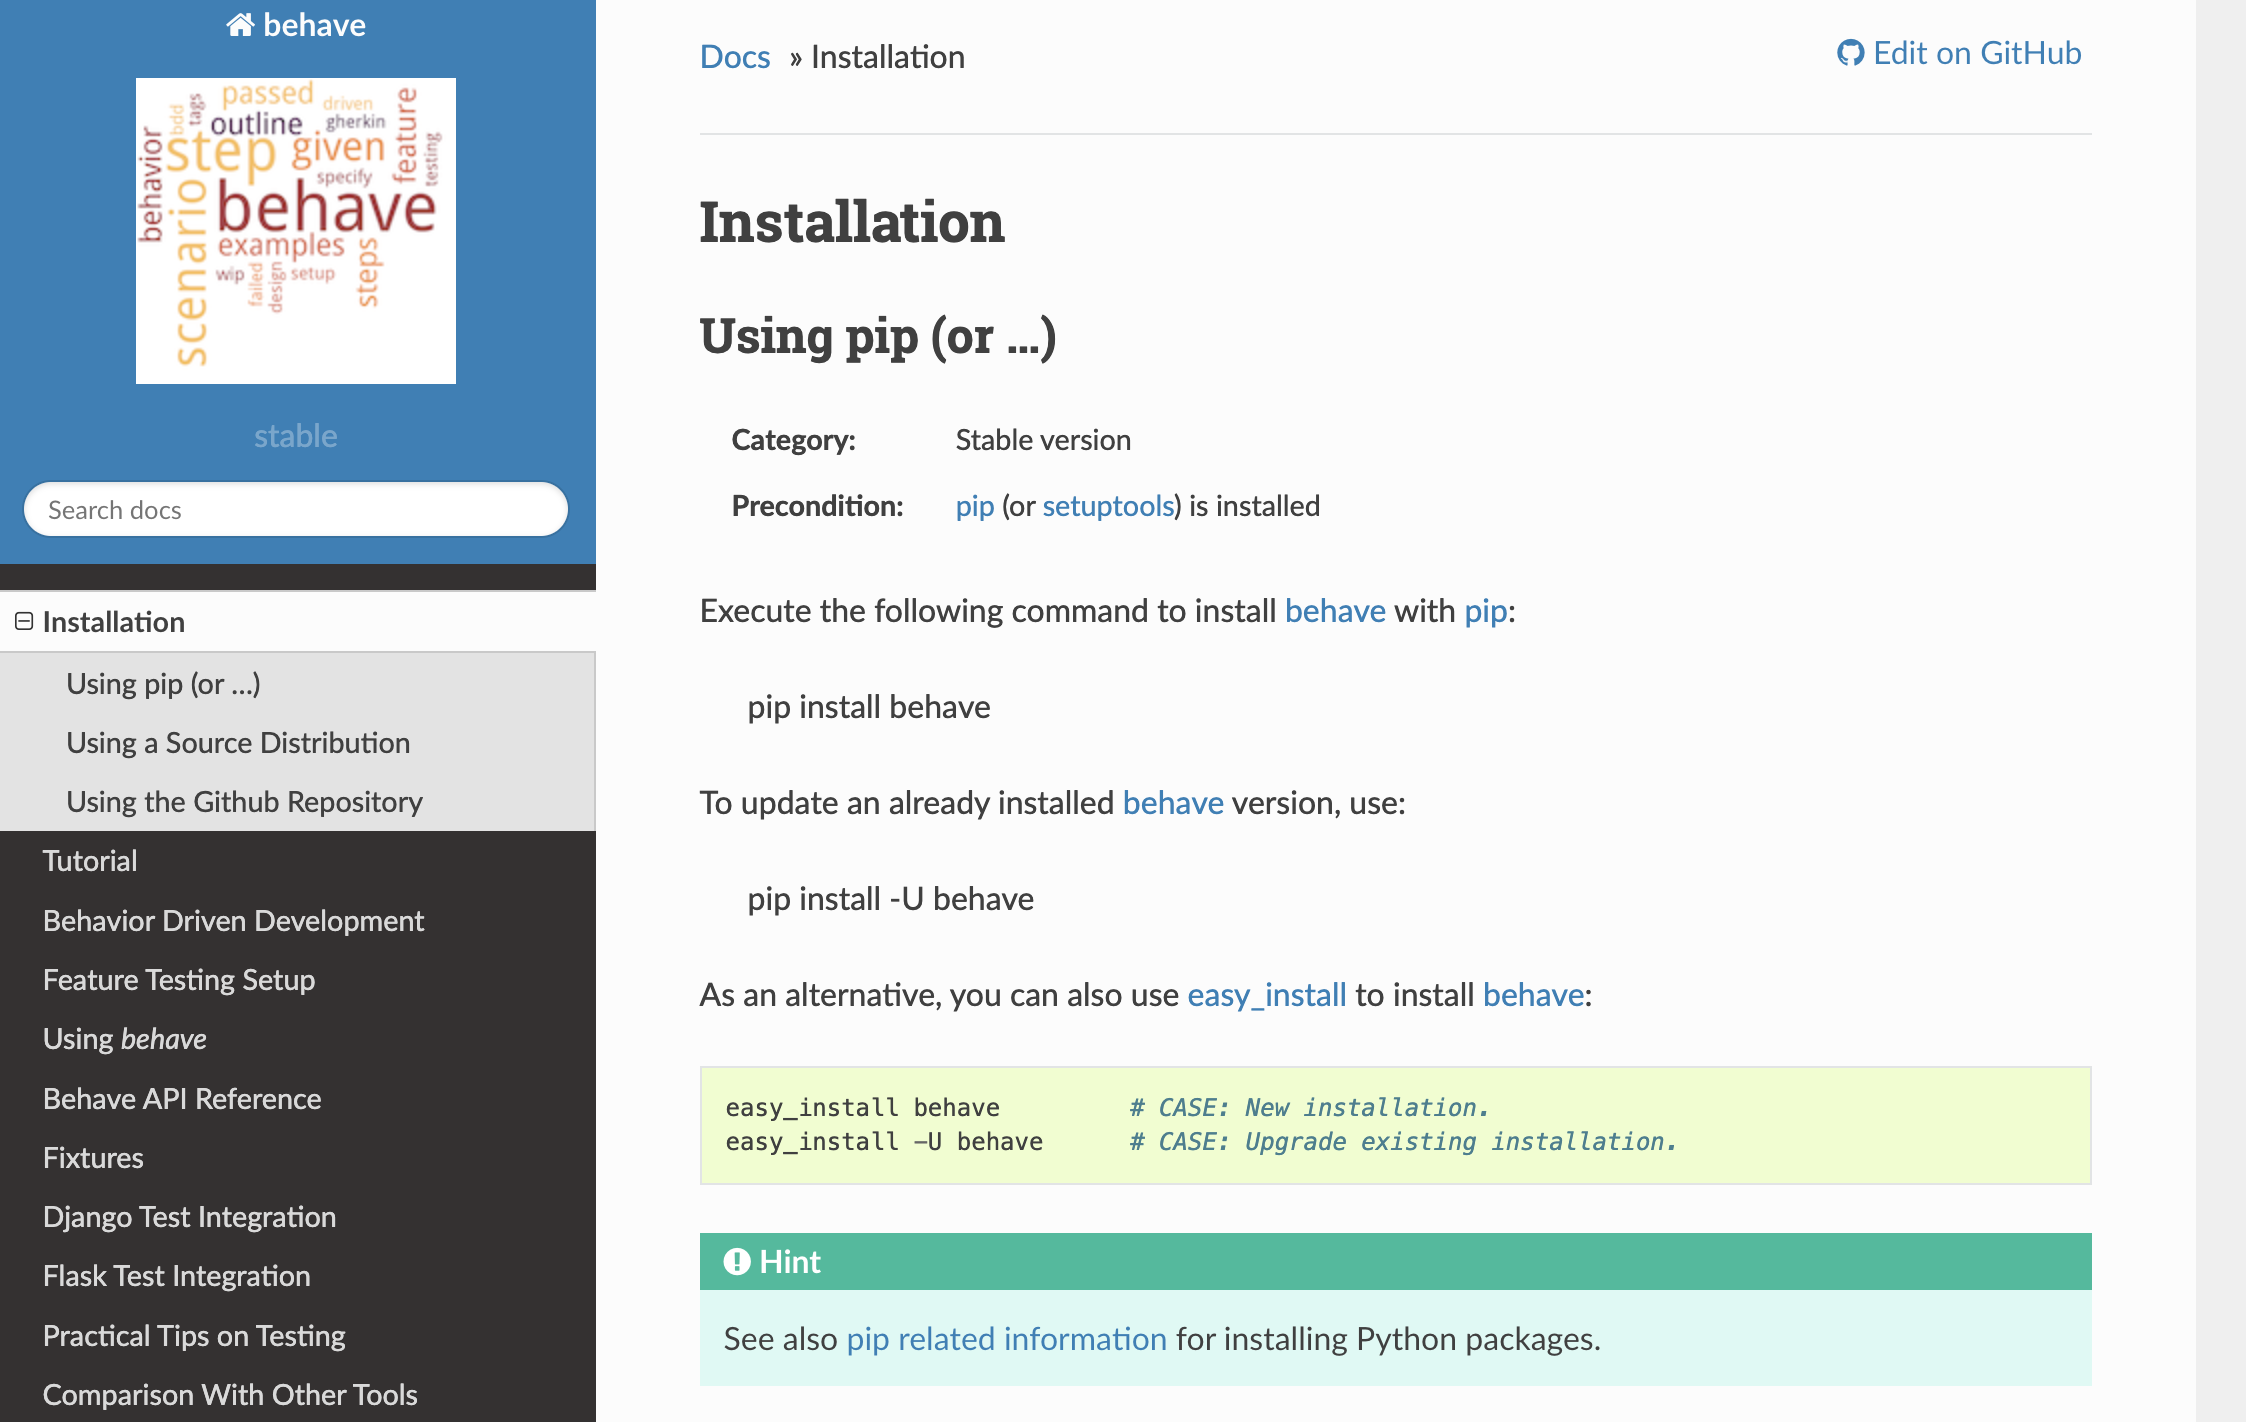Screen dimensions: 2246x1422
Task: Open the easy_install link
Action: point(1266,995)
